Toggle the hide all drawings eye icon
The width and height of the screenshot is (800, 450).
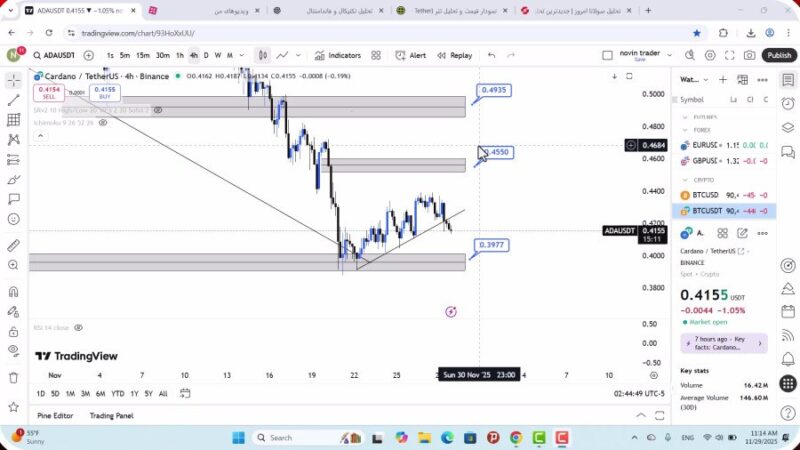(x=13, y=350)
